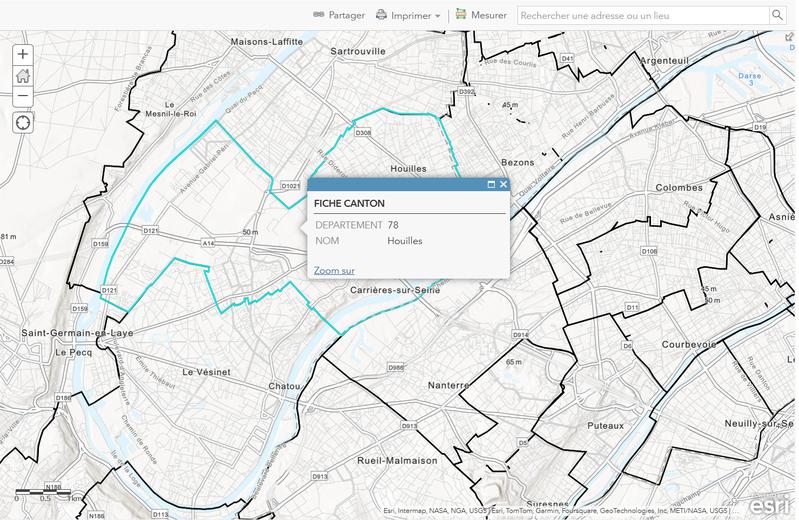
Task: Click the home default extent button
Action: click(x=23, y=75)
